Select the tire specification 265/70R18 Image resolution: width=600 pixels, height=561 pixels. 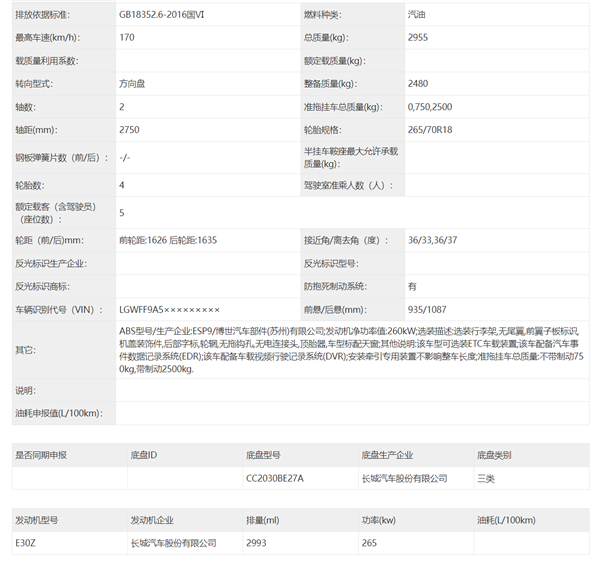[x=431, y=130]
